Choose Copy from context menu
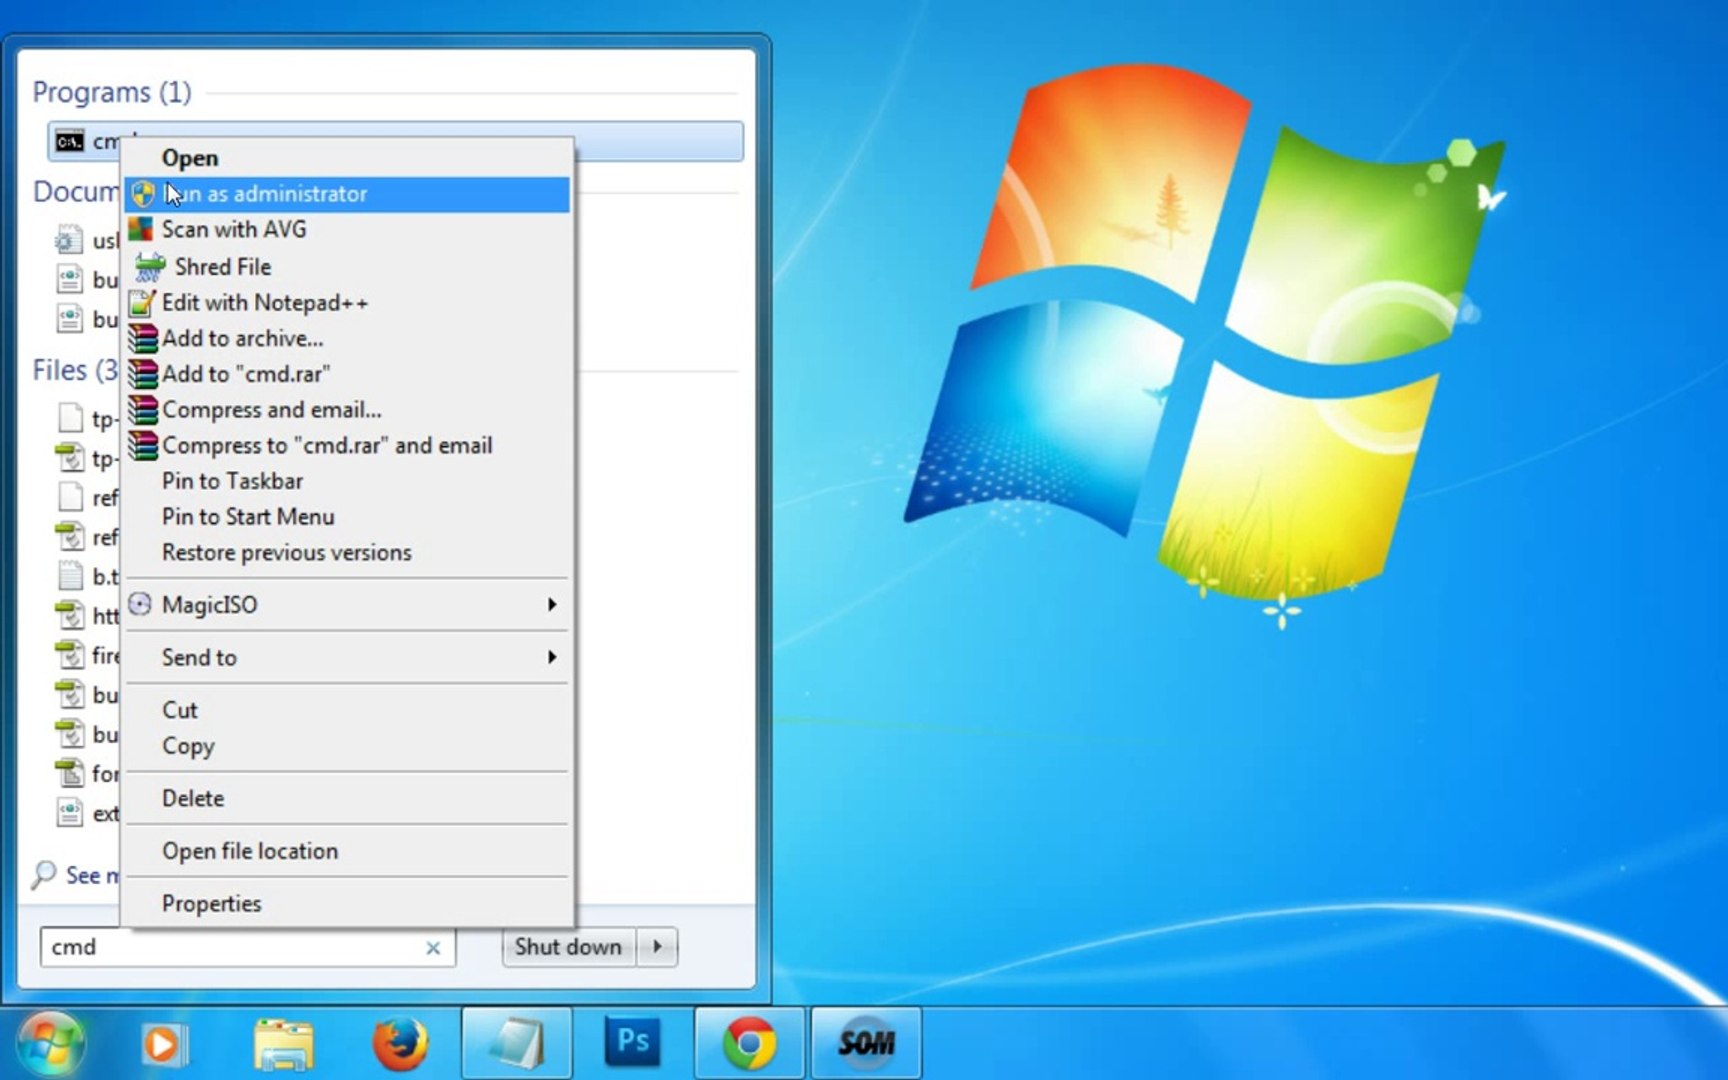 pyautogui.click(x=347, y=747)
